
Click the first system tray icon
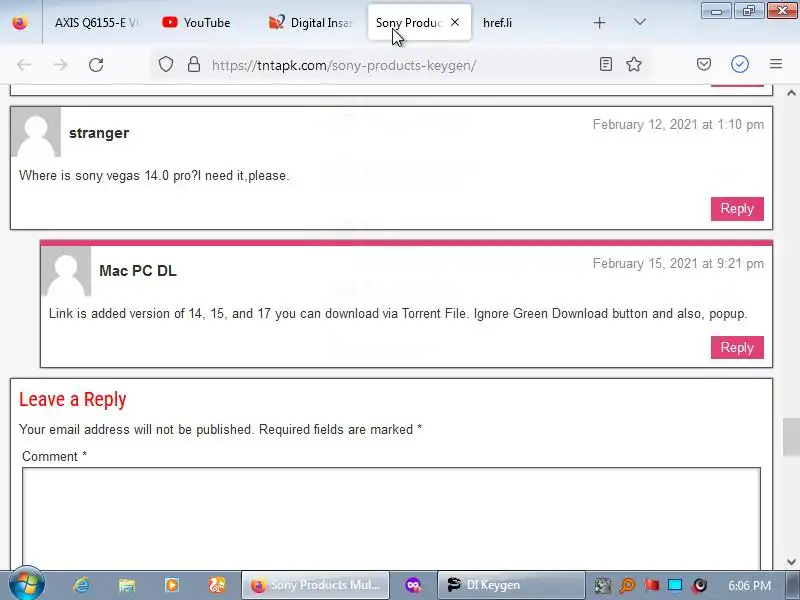(x=603, y=585)
